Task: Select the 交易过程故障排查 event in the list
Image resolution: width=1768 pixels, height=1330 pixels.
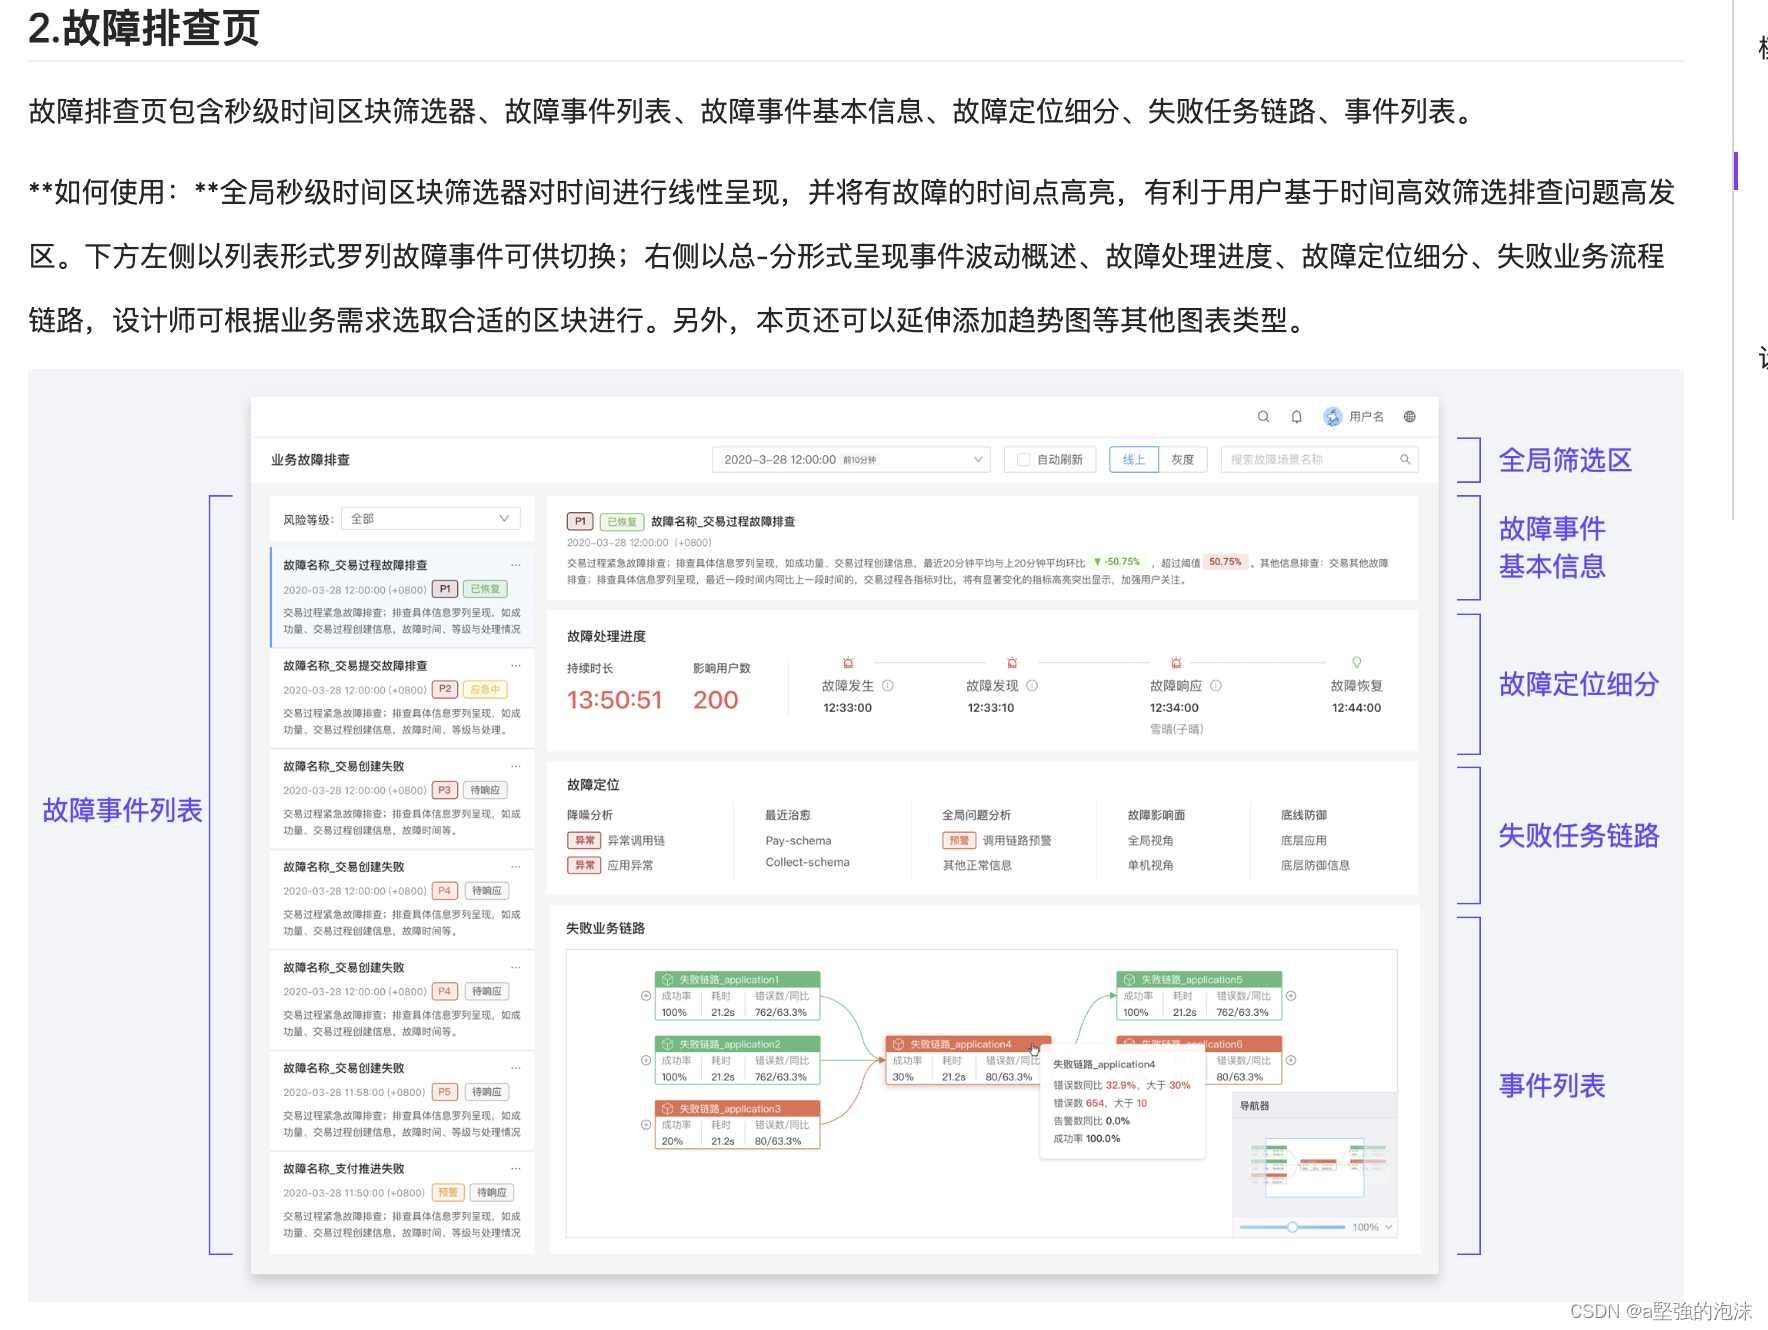Action: (x=402, y=597)
